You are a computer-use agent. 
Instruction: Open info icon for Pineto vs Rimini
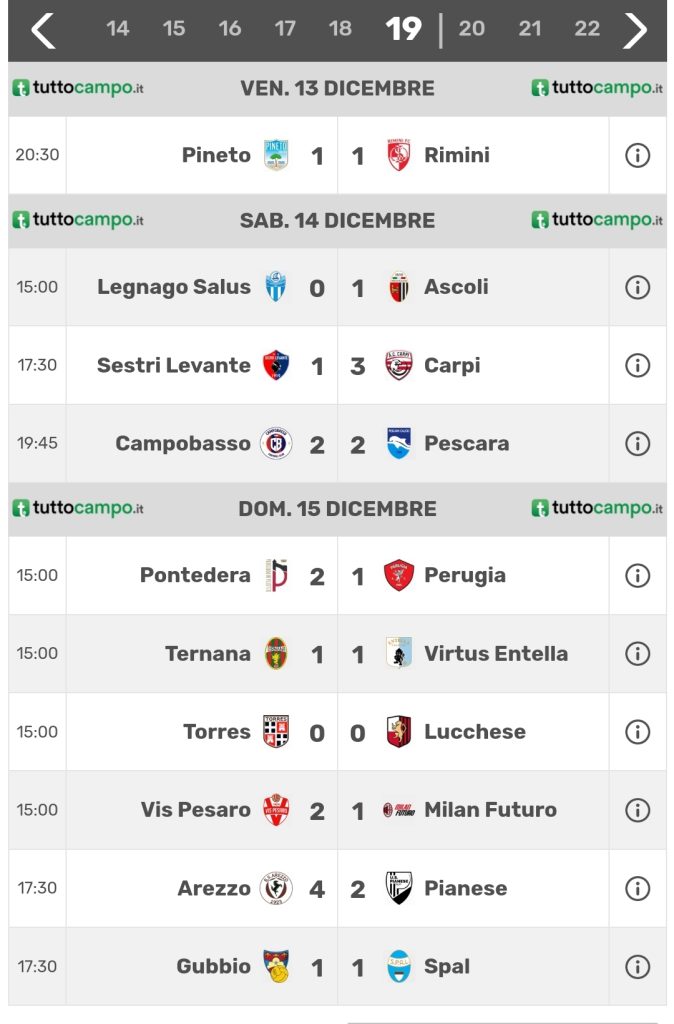[x=637, y=155]
